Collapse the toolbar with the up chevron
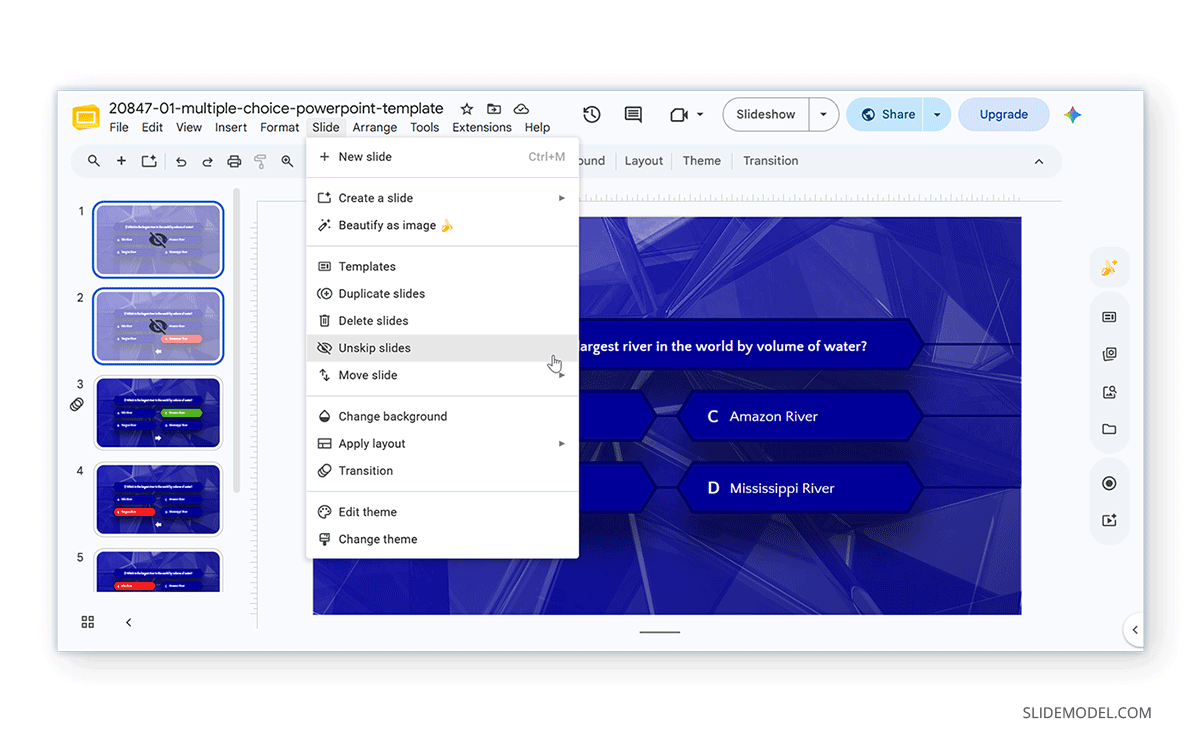 1038,161
